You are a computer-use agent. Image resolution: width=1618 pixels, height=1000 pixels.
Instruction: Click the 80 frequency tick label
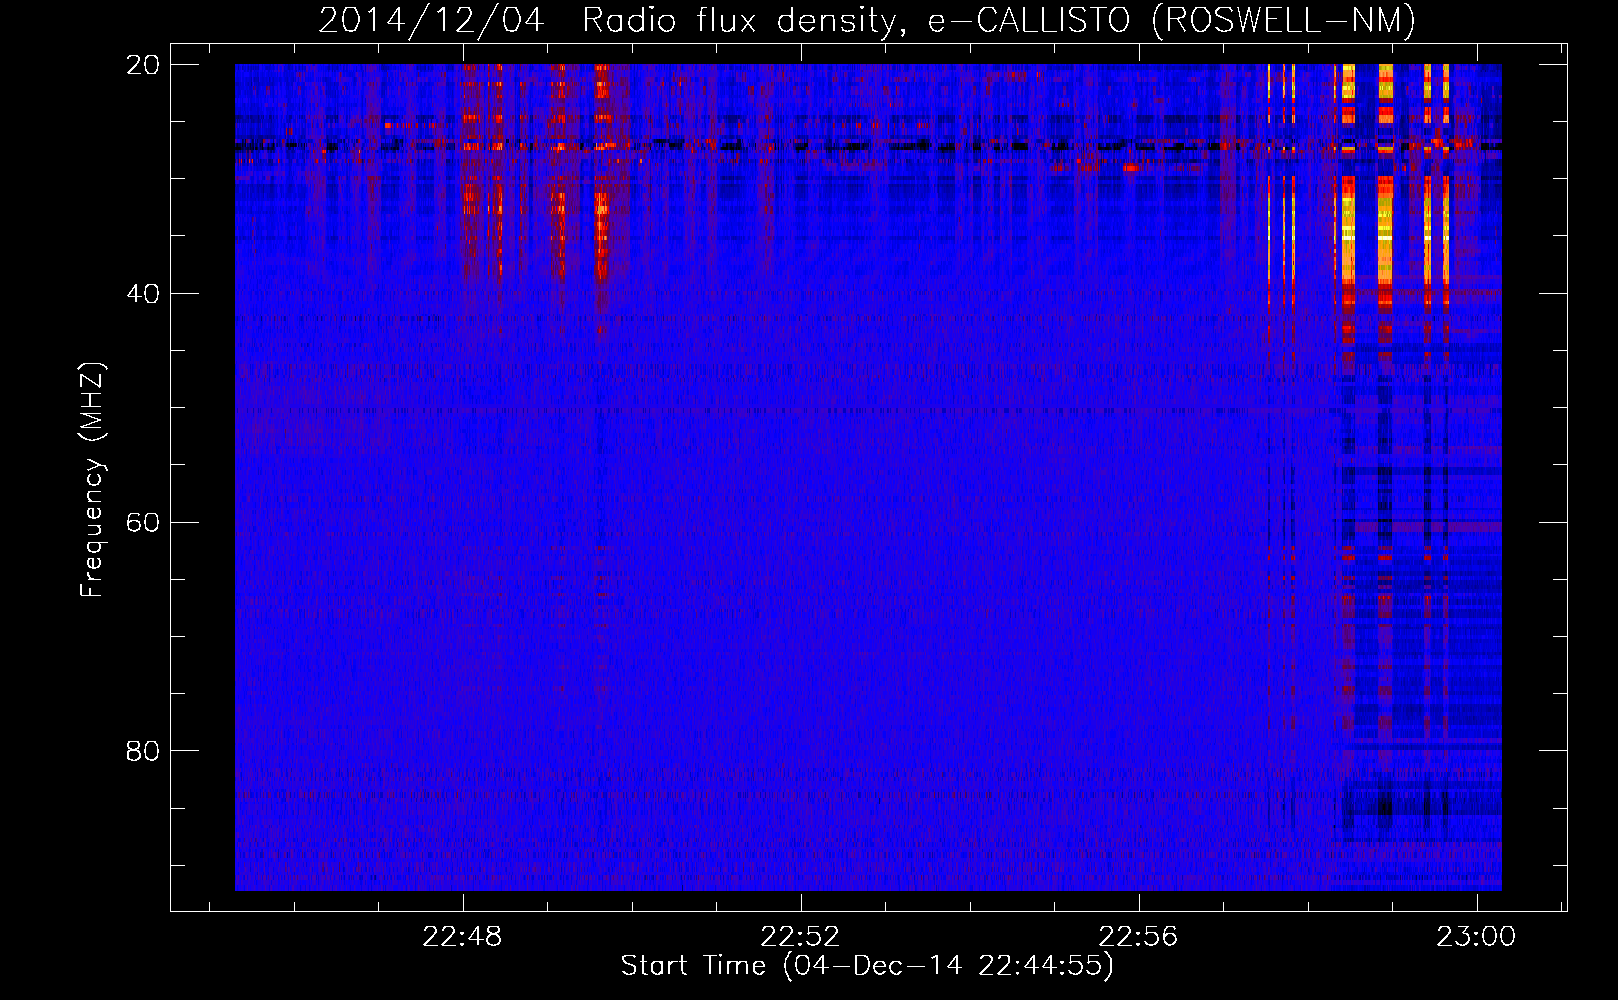143,751
